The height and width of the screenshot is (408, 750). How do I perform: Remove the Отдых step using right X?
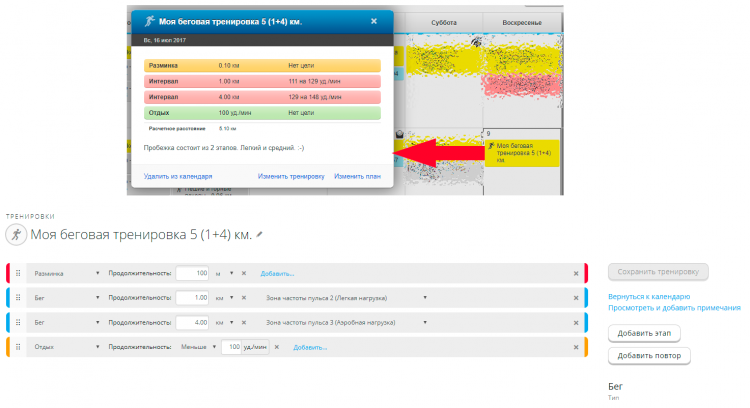coord(575,347)
